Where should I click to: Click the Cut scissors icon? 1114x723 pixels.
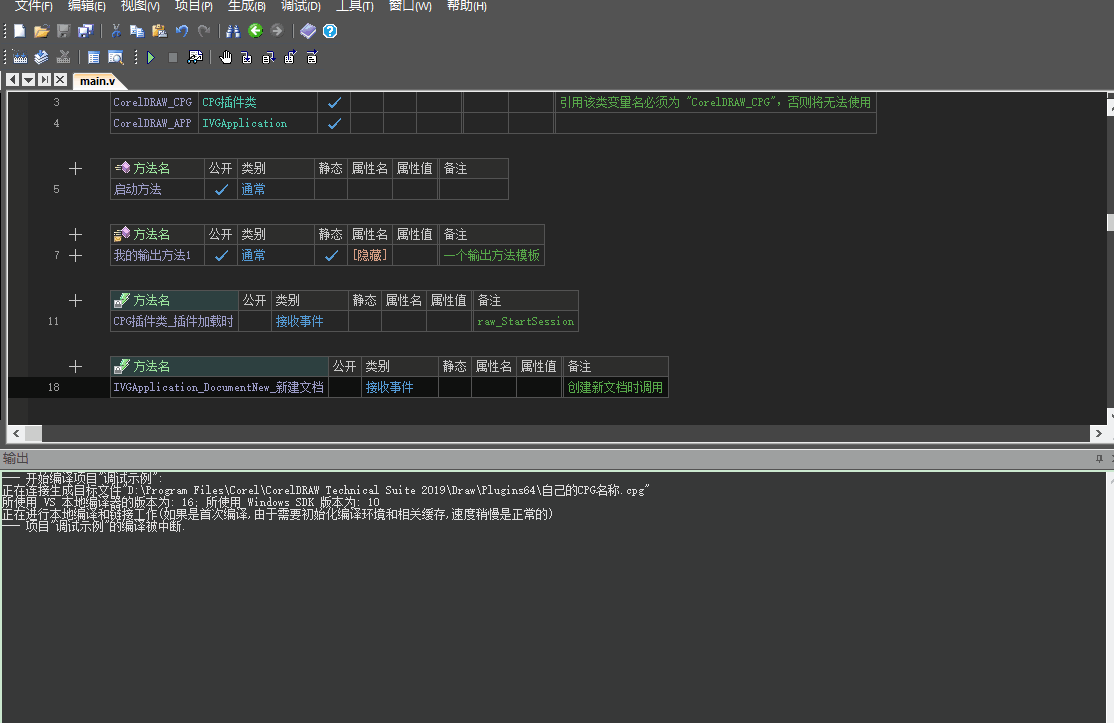(116, 31)
